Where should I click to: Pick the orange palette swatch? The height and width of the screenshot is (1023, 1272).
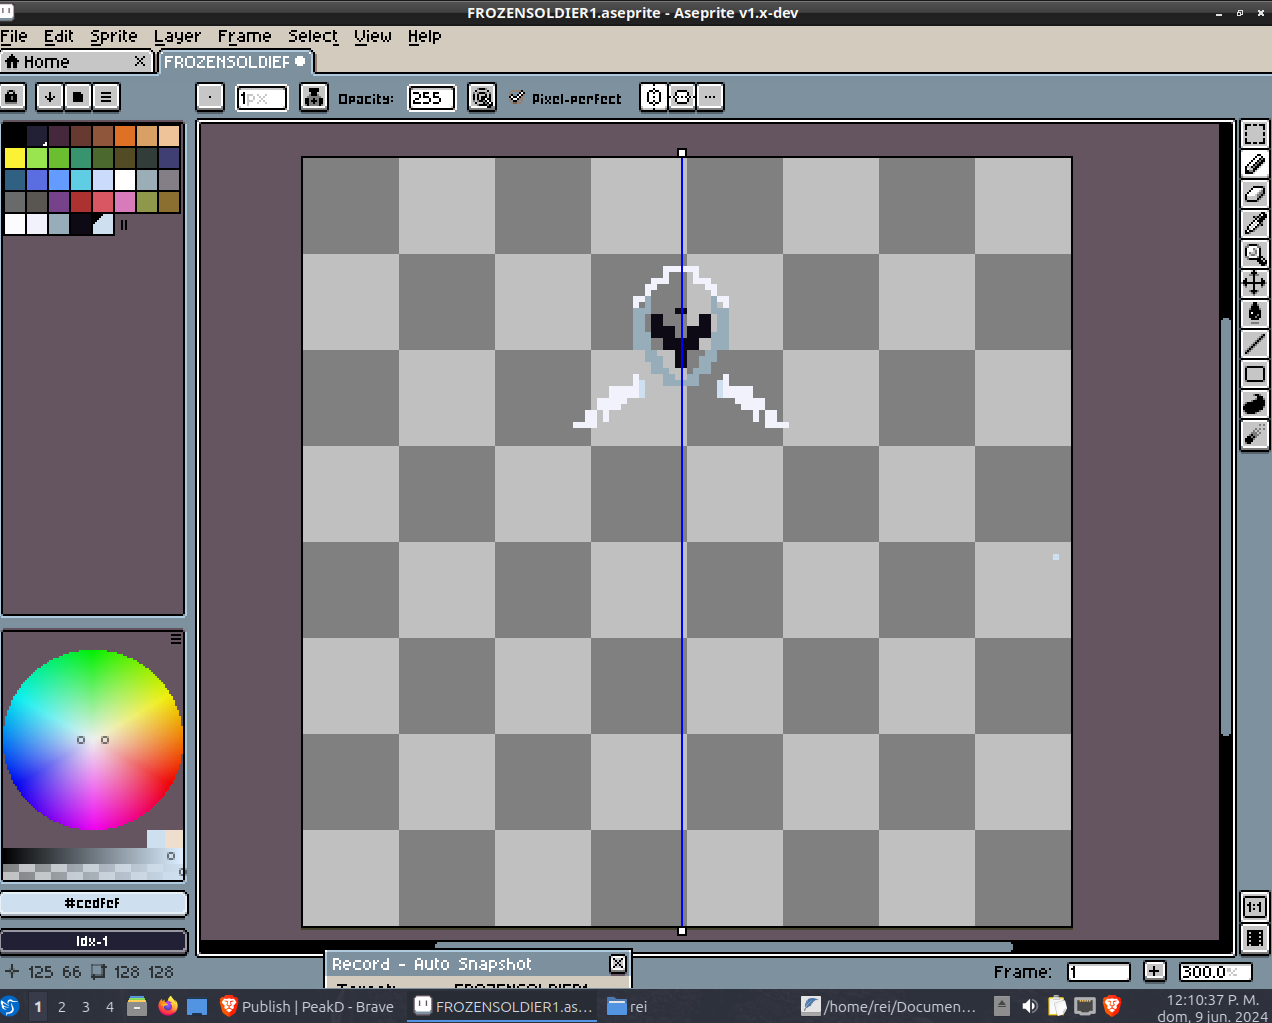(x=125, y=135)
